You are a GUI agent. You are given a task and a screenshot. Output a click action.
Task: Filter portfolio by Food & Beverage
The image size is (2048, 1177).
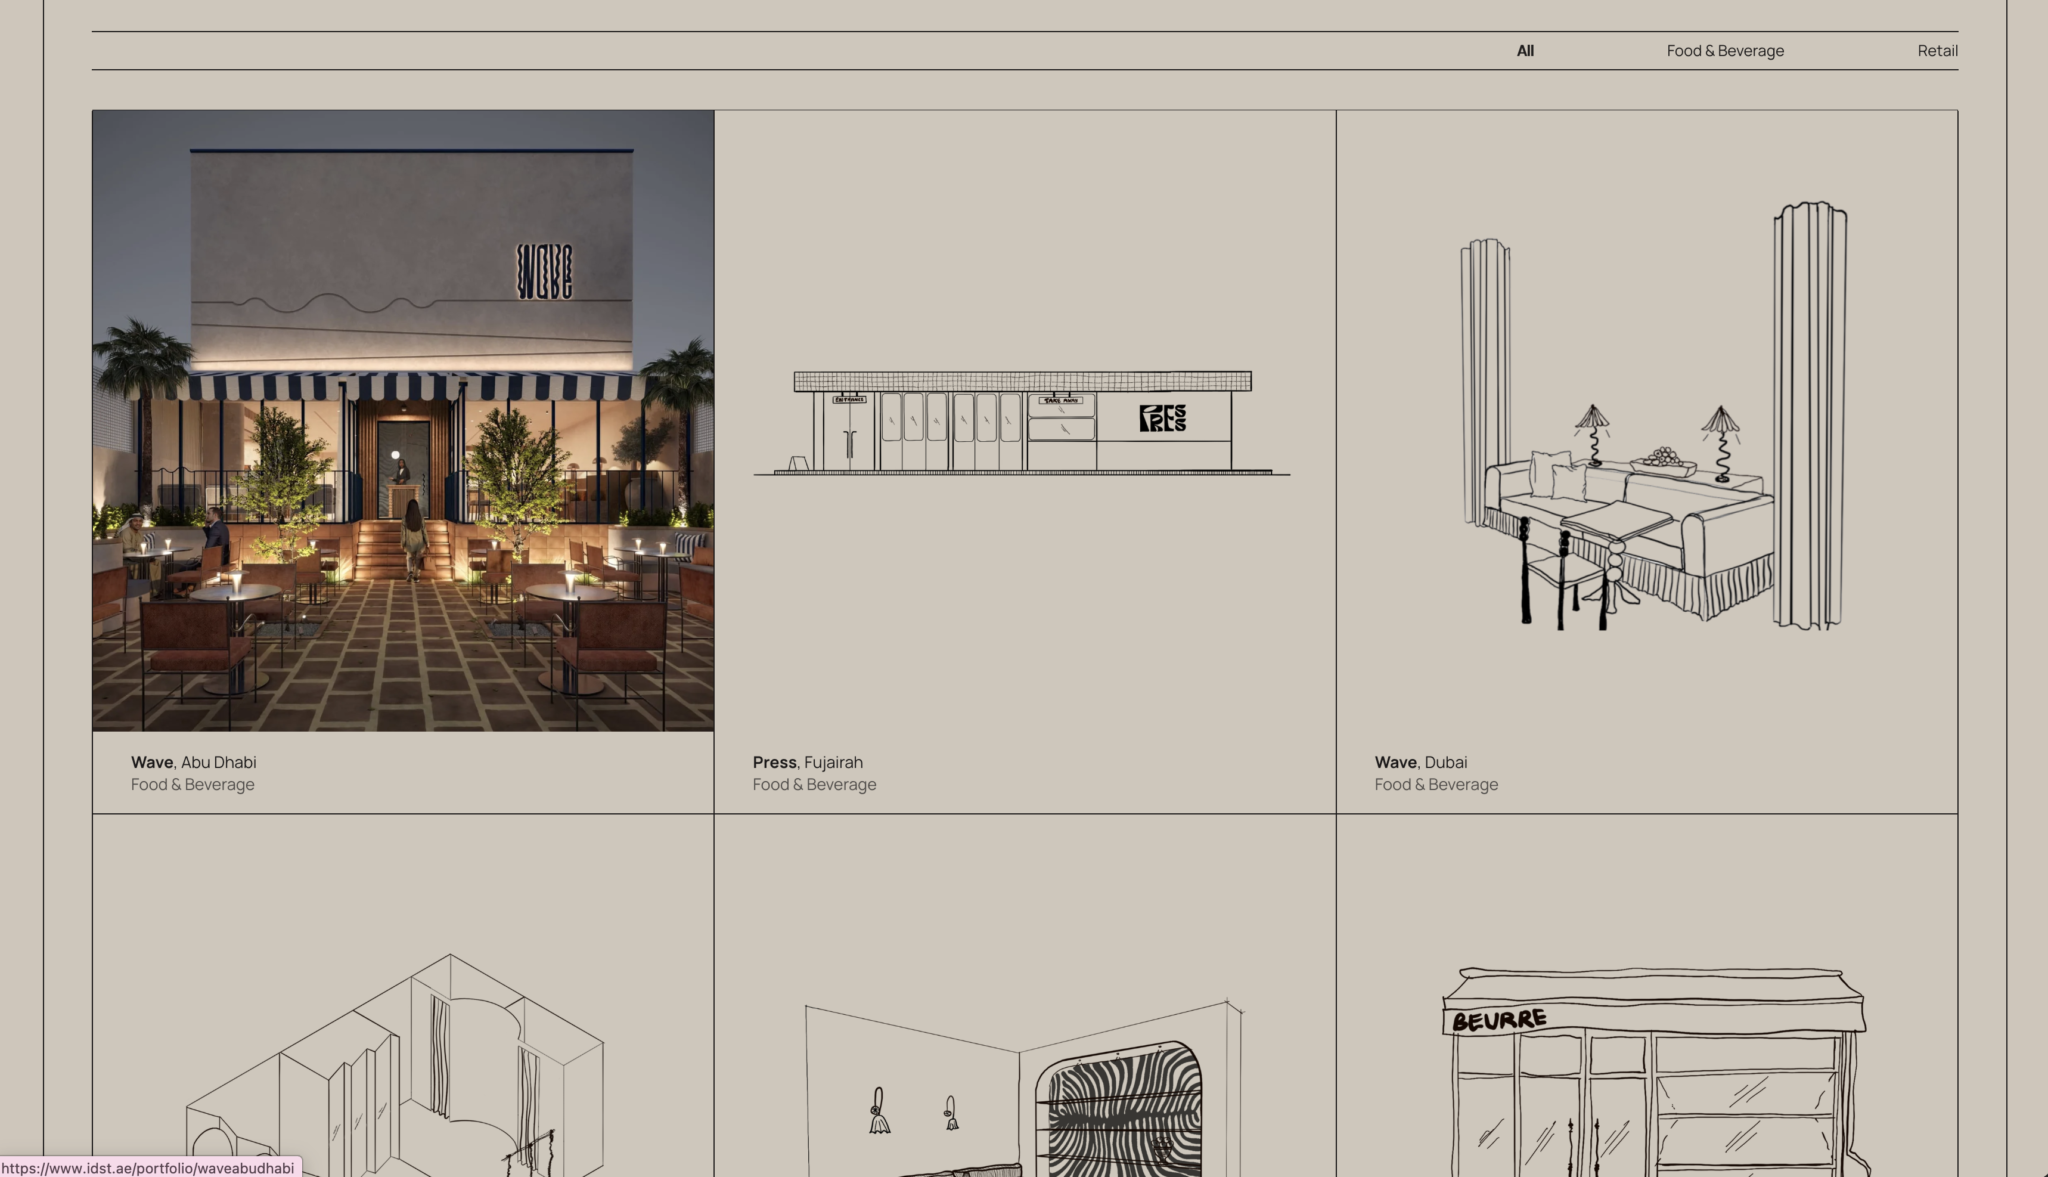(1725, 51)
